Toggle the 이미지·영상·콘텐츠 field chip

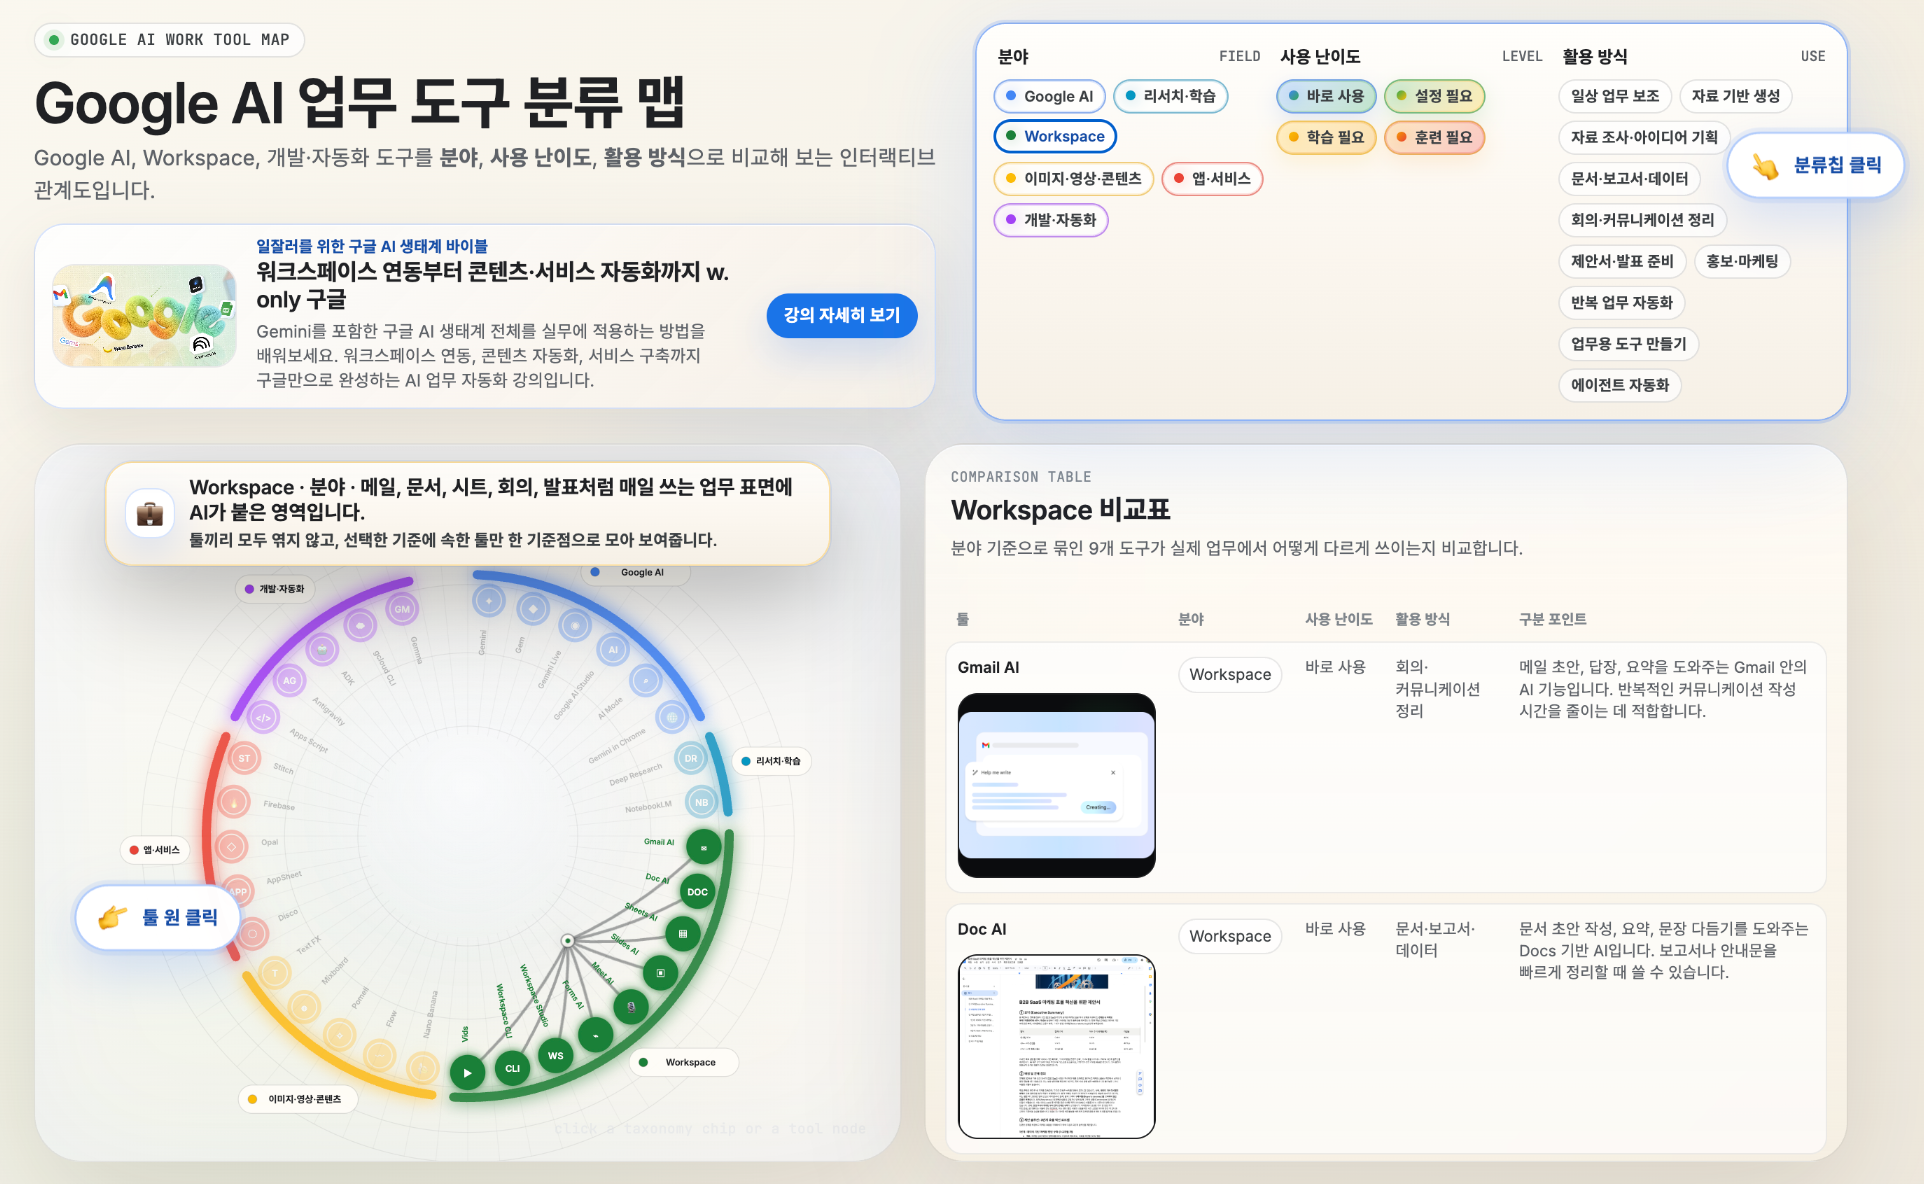1073,179
